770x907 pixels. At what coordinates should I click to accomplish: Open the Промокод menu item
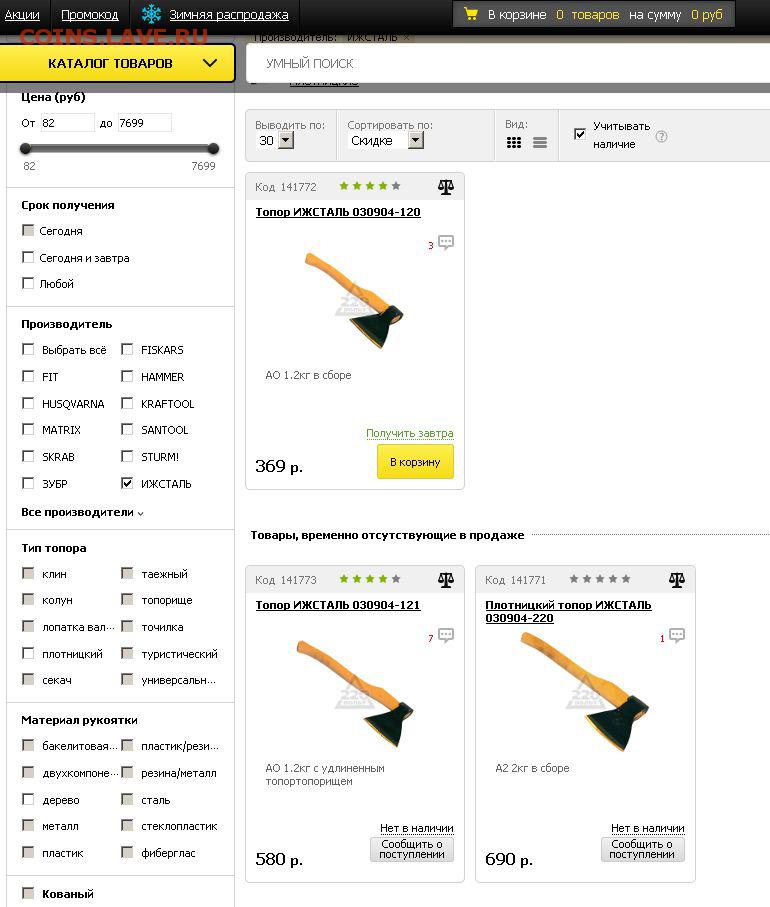click(90, 14)
